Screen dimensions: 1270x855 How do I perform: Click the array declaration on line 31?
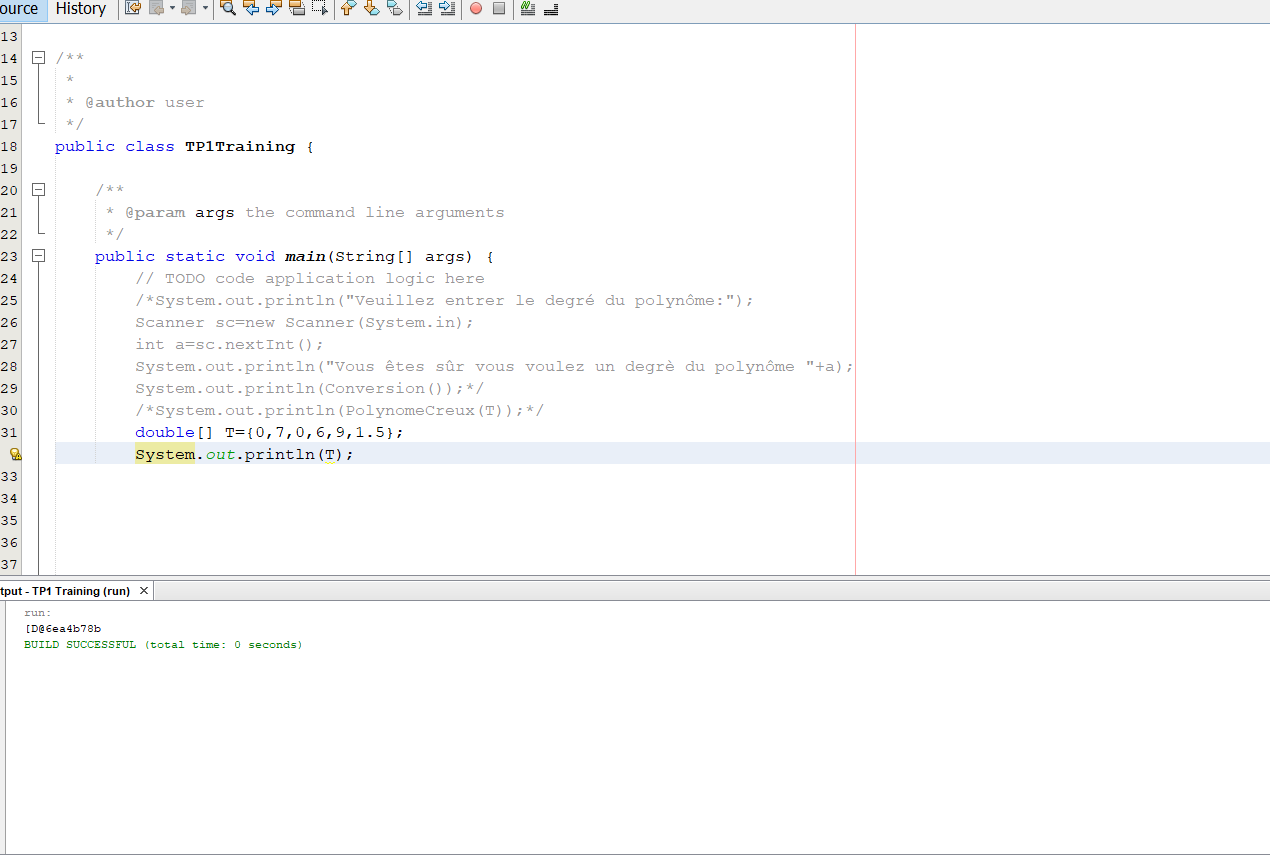269,432
